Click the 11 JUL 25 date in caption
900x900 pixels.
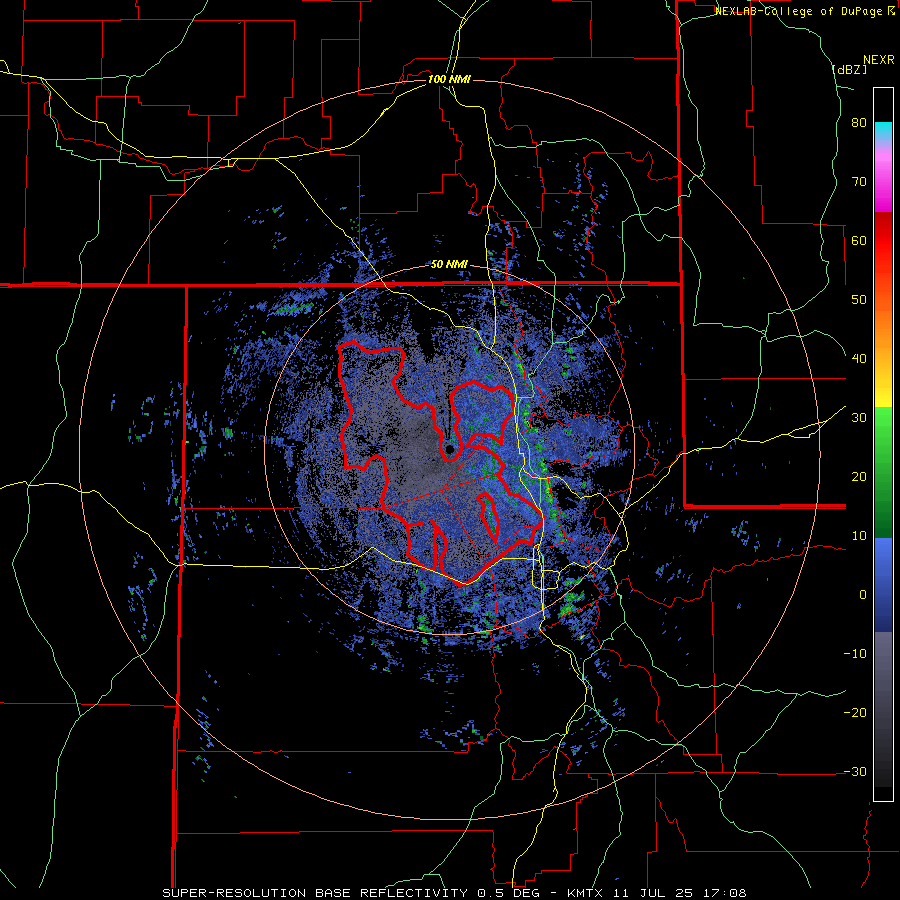click(654, 893)
